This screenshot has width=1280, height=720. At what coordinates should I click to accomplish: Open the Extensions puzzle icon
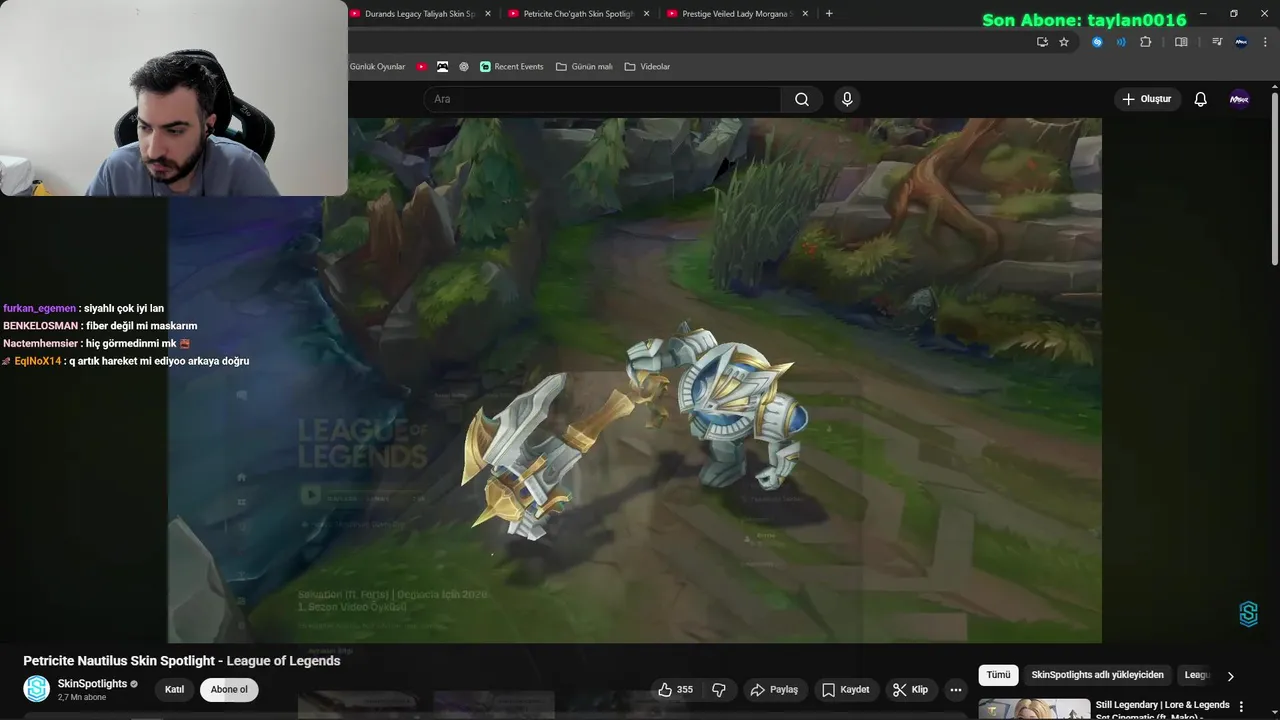pos(1146,42)
